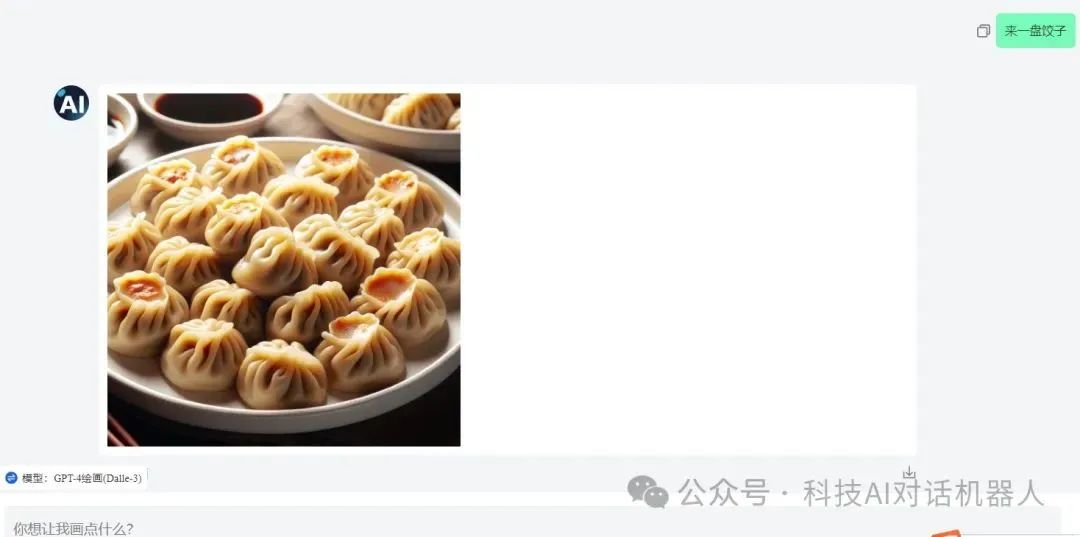Click the orange icon at the bottom right corner

click(x=947, y=533)
